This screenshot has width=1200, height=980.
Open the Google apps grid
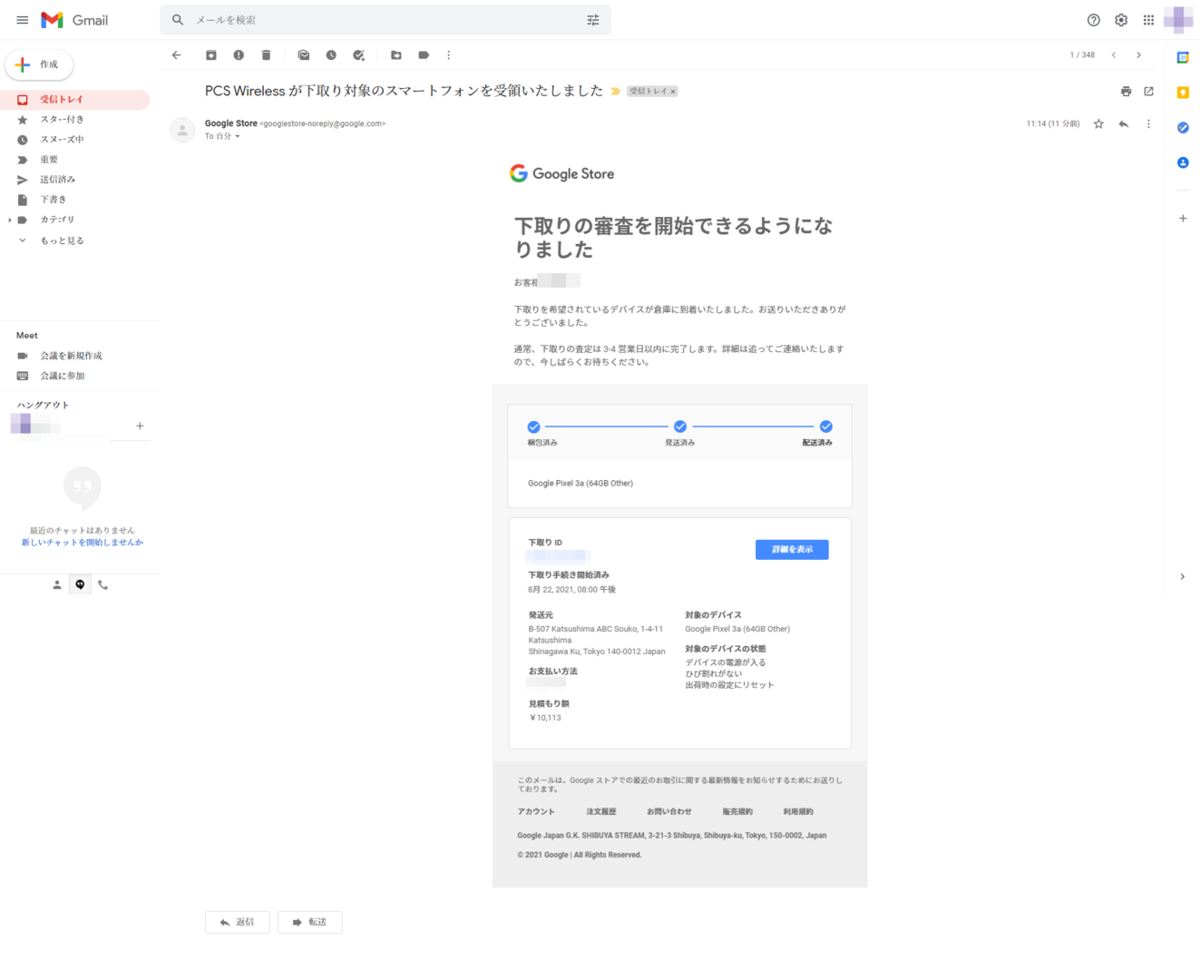[1149, 20]
